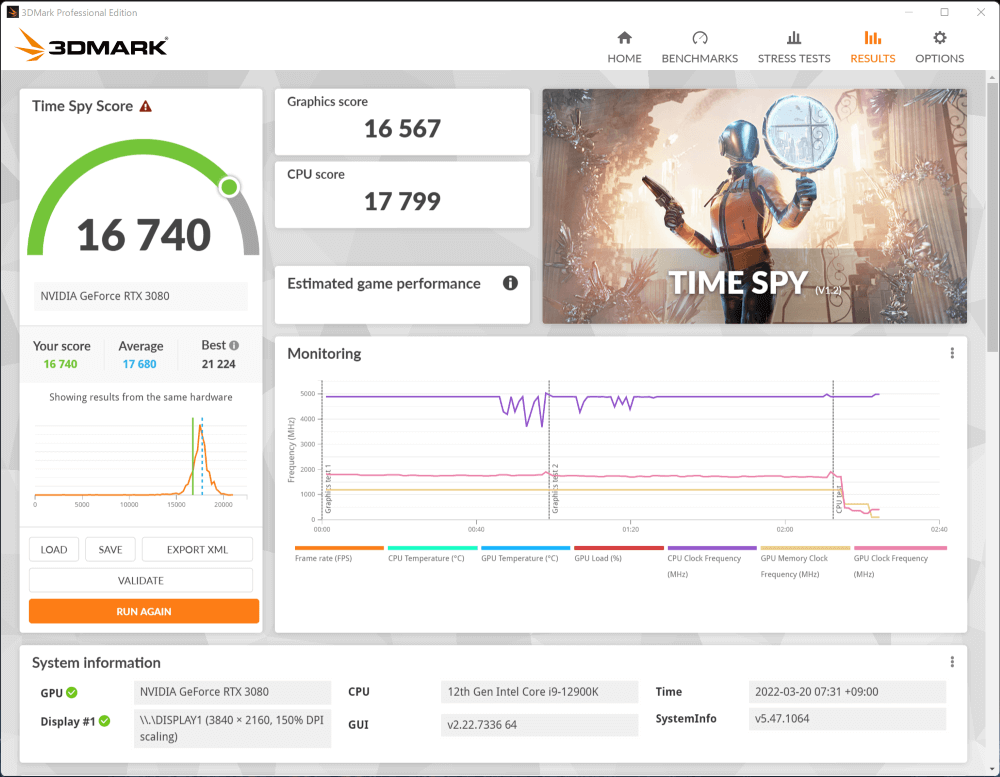Click the VALIDATE button
Viewport: 1000px width, 777px height.
click(x=141, y=580)
